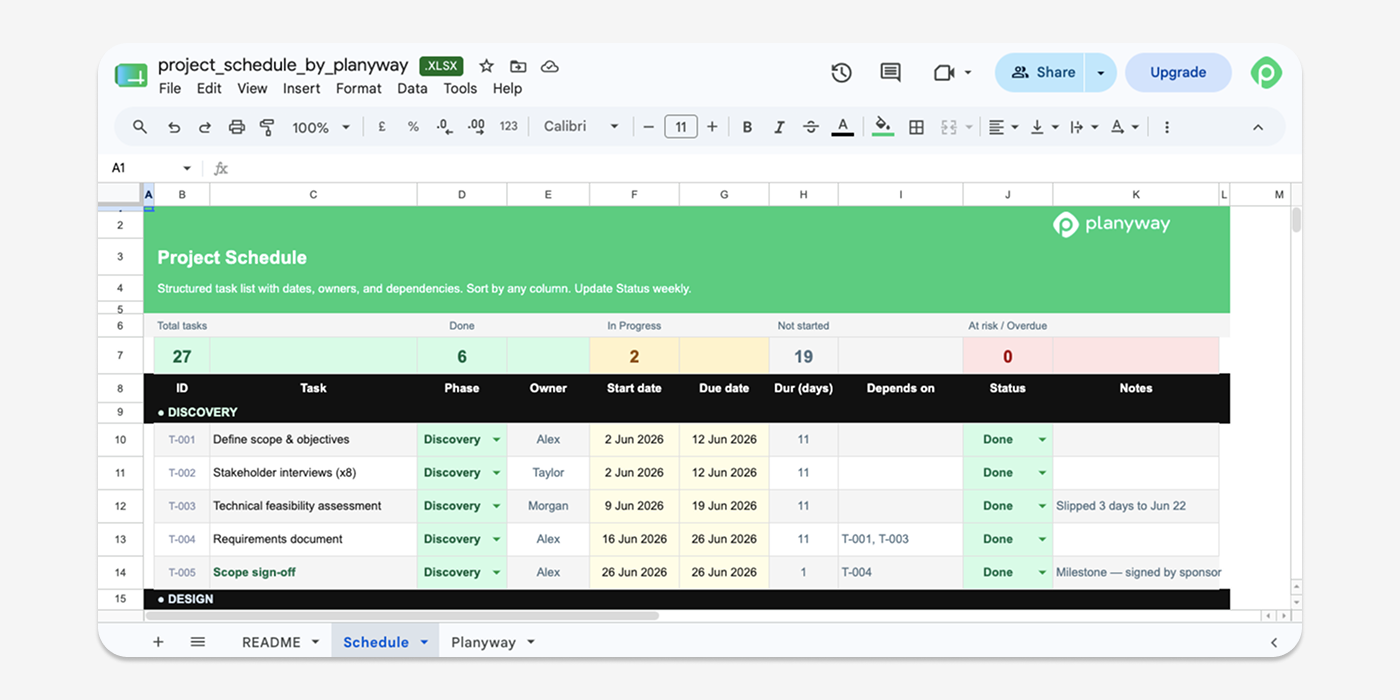Open the comments icon
Viewport: 1400px width, 700px height.
[890, 72]
